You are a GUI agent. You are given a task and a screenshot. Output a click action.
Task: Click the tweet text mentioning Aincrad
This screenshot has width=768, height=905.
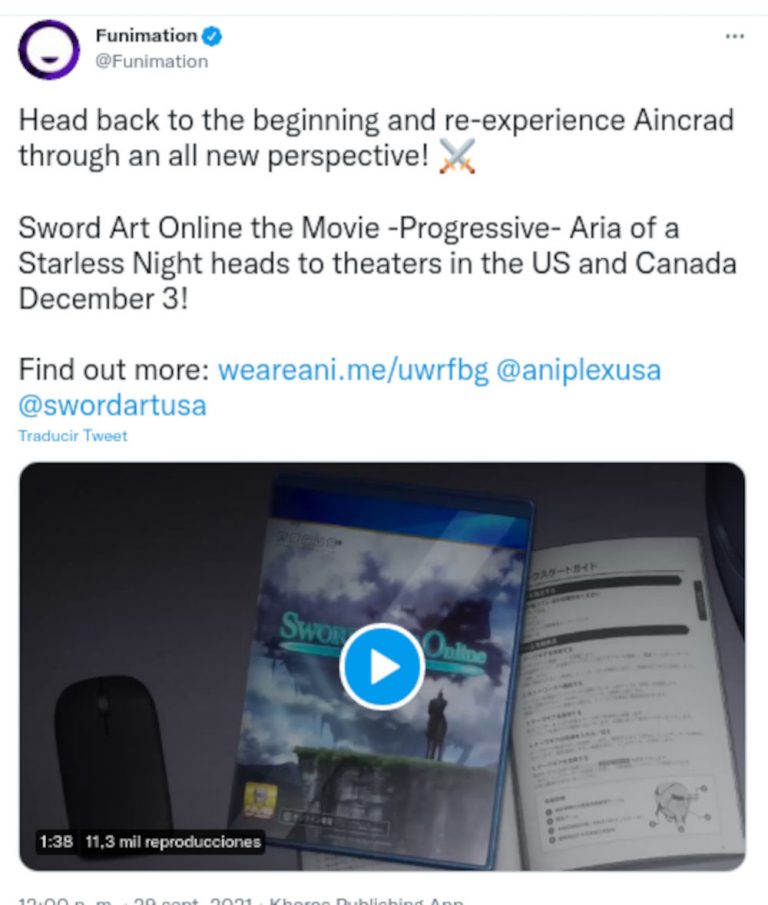(x=376, y=138)
